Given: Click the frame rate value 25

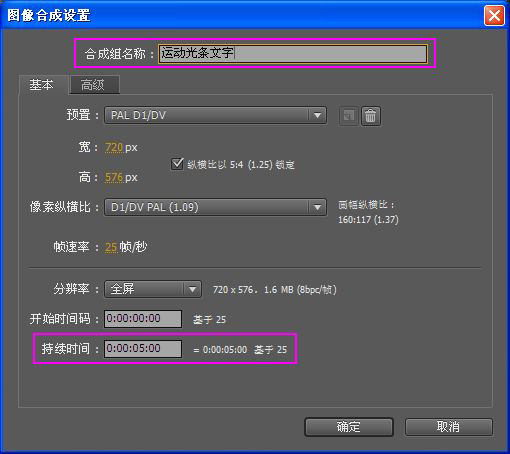Looking at the screenshot, I should coord(111,247).
